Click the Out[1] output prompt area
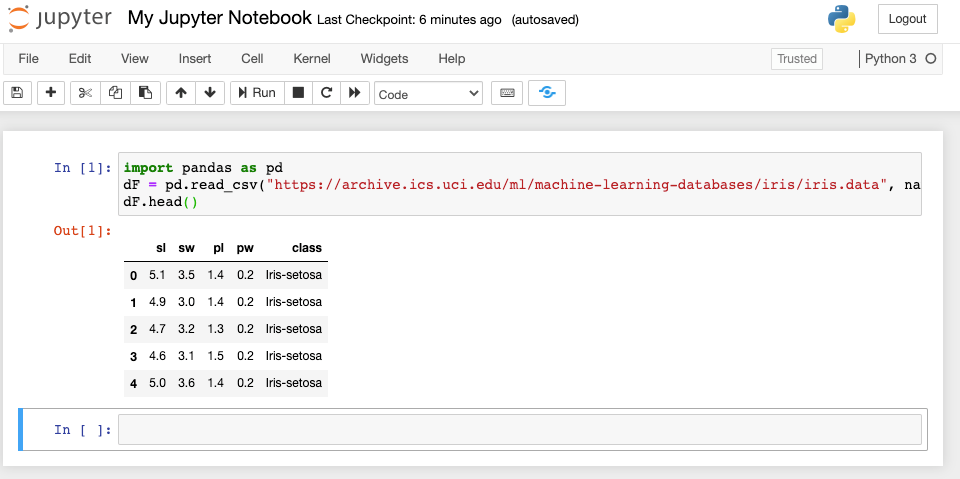The width and height of the screenshot is (960, 479). pyautogui.click(x=83, y=231)
